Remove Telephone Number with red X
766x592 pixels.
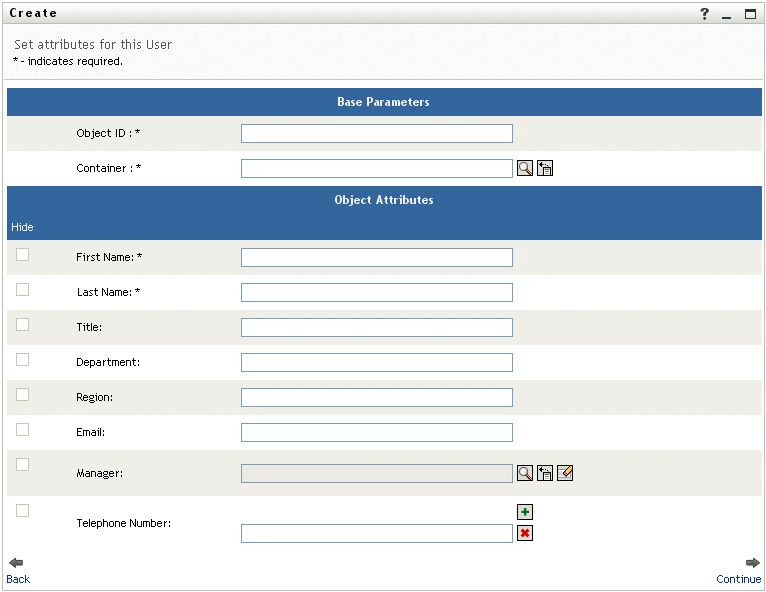525,533
